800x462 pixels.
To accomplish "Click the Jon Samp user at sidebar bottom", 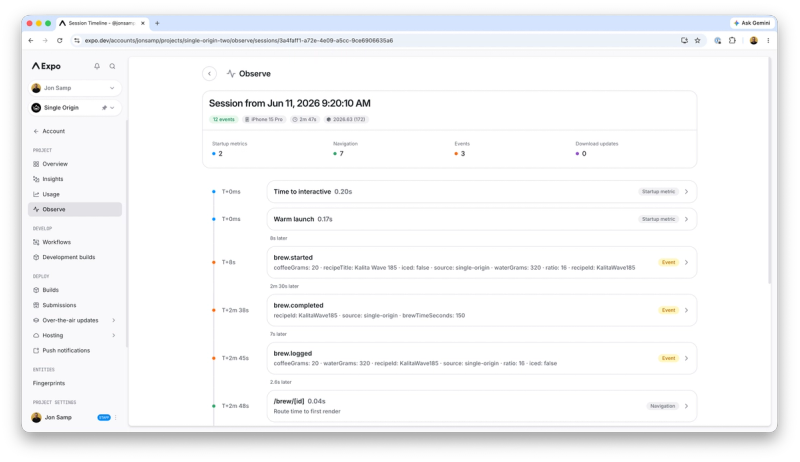I will pyautogui.click(x=52, y=417).
